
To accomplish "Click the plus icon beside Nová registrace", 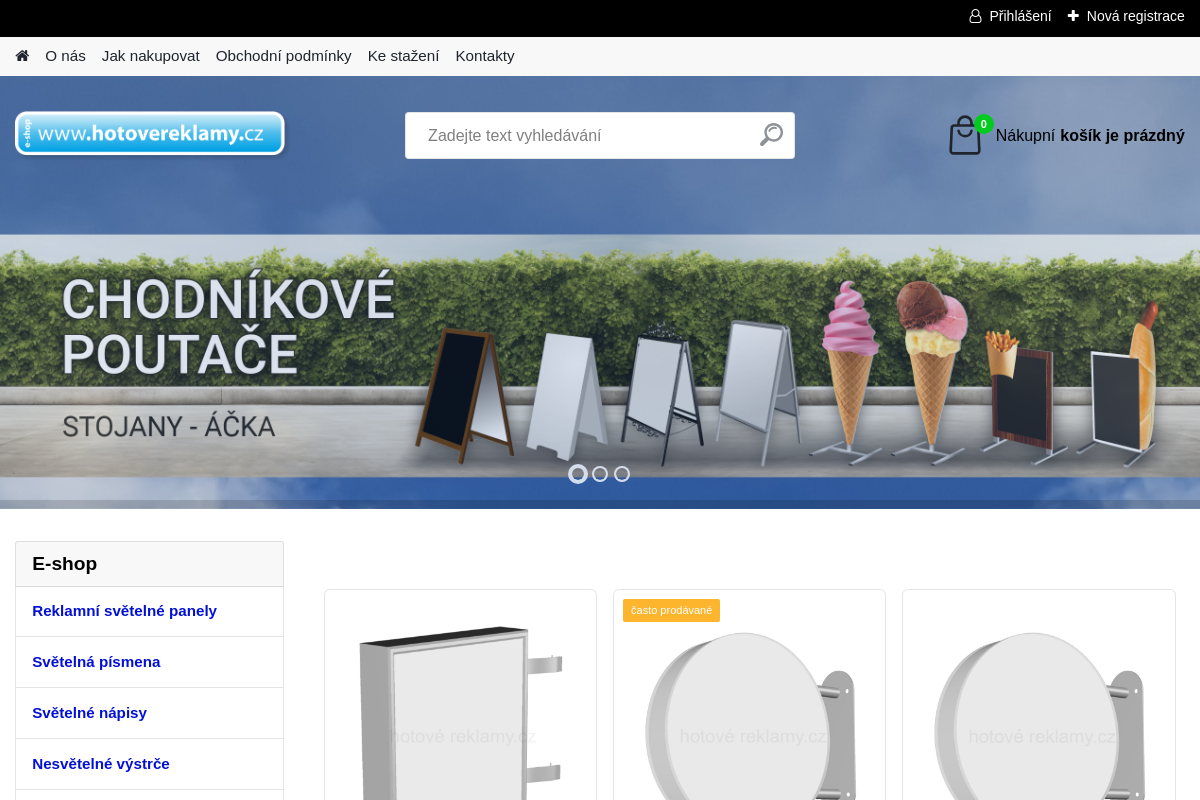I will pyautogui.click(x=1073, y=16).
